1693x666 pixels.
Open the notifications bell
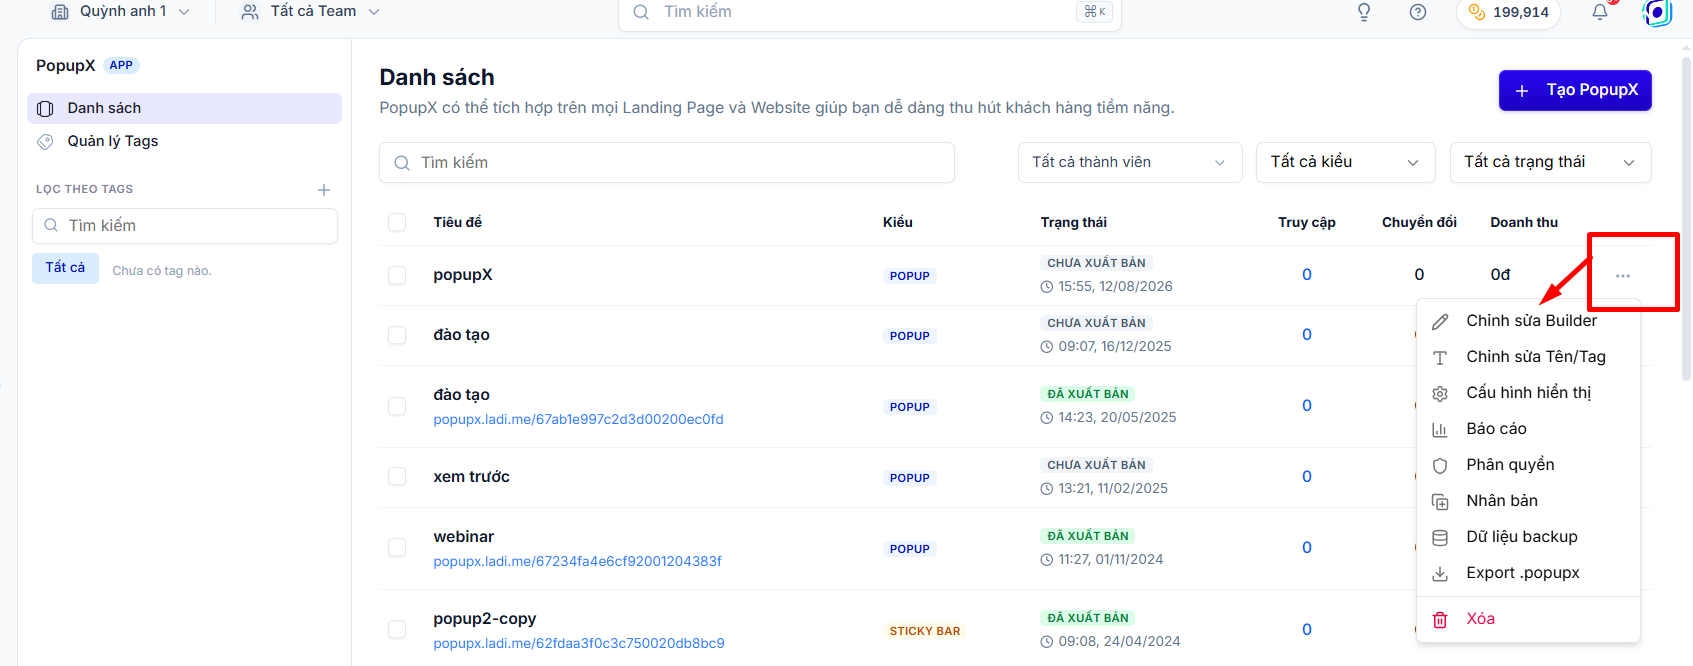click(x=1600, y=12)
